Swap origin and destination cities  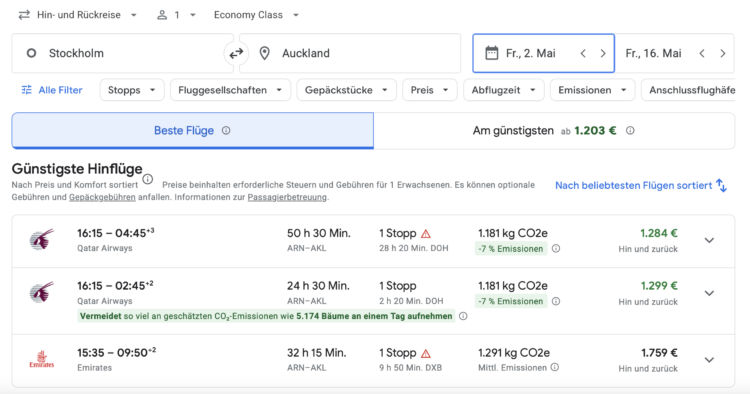236,53
